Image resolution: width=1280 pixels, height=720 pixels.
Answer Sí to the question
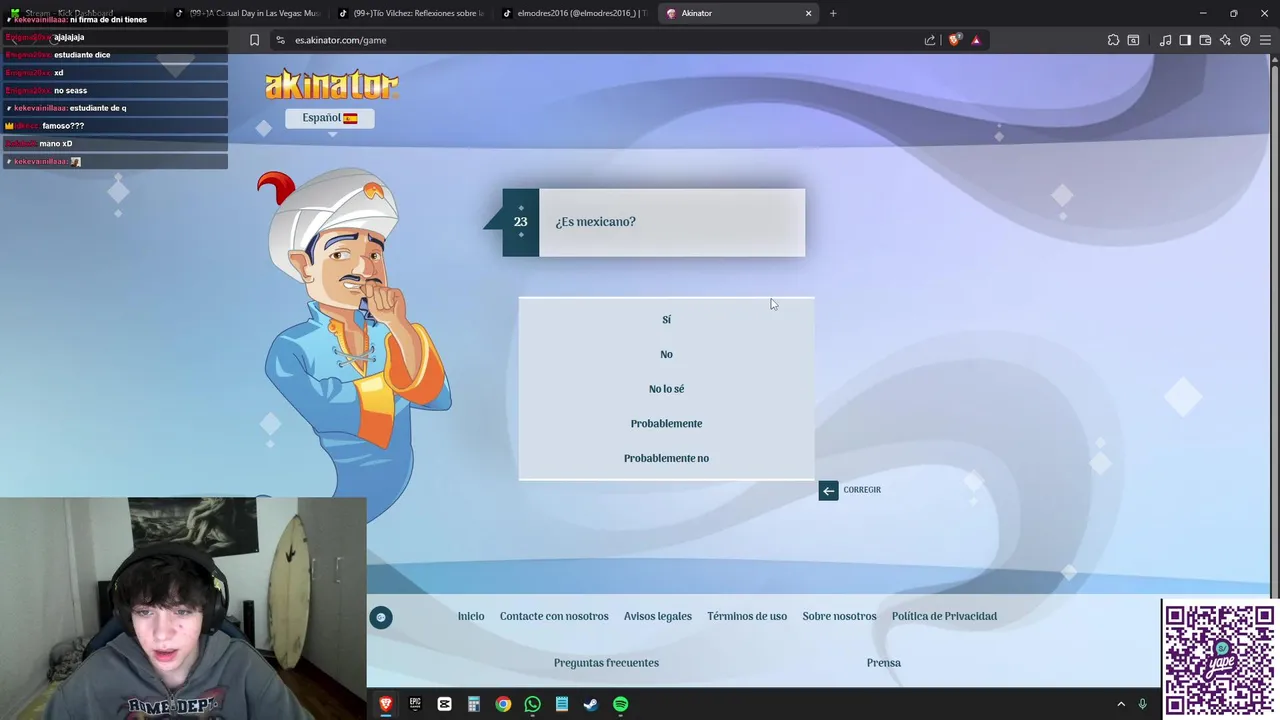point(666,320)
